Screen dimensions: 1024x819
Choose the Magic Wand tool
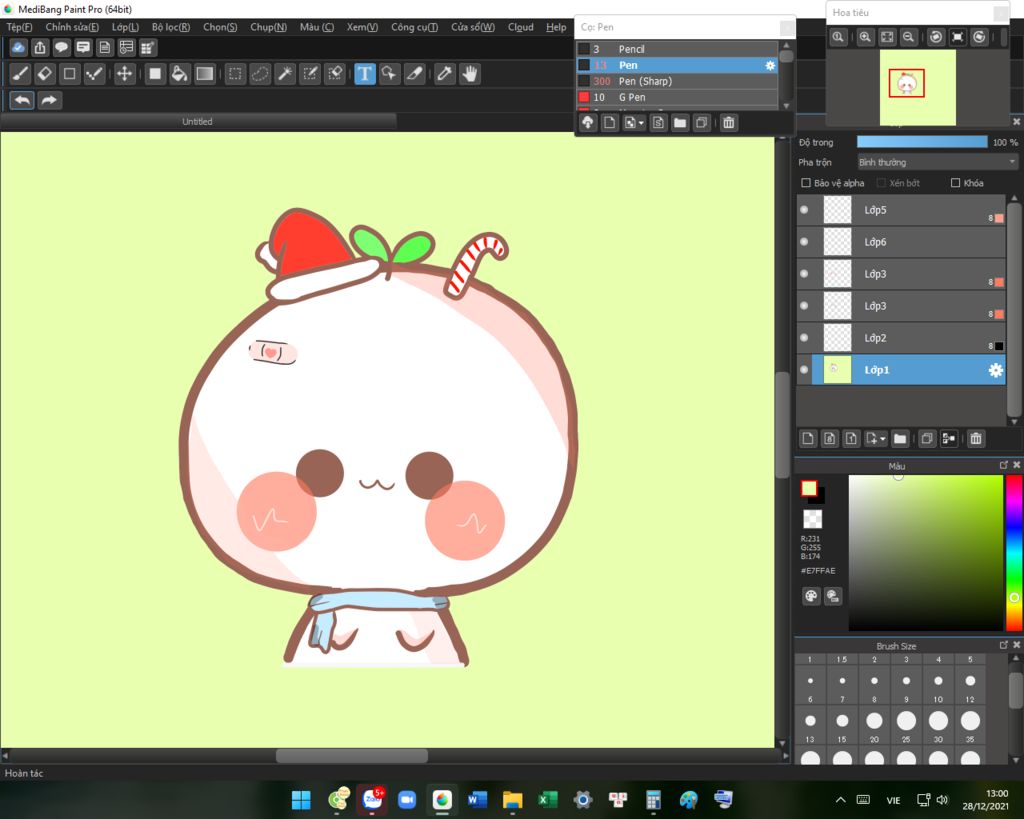(285, 74)
